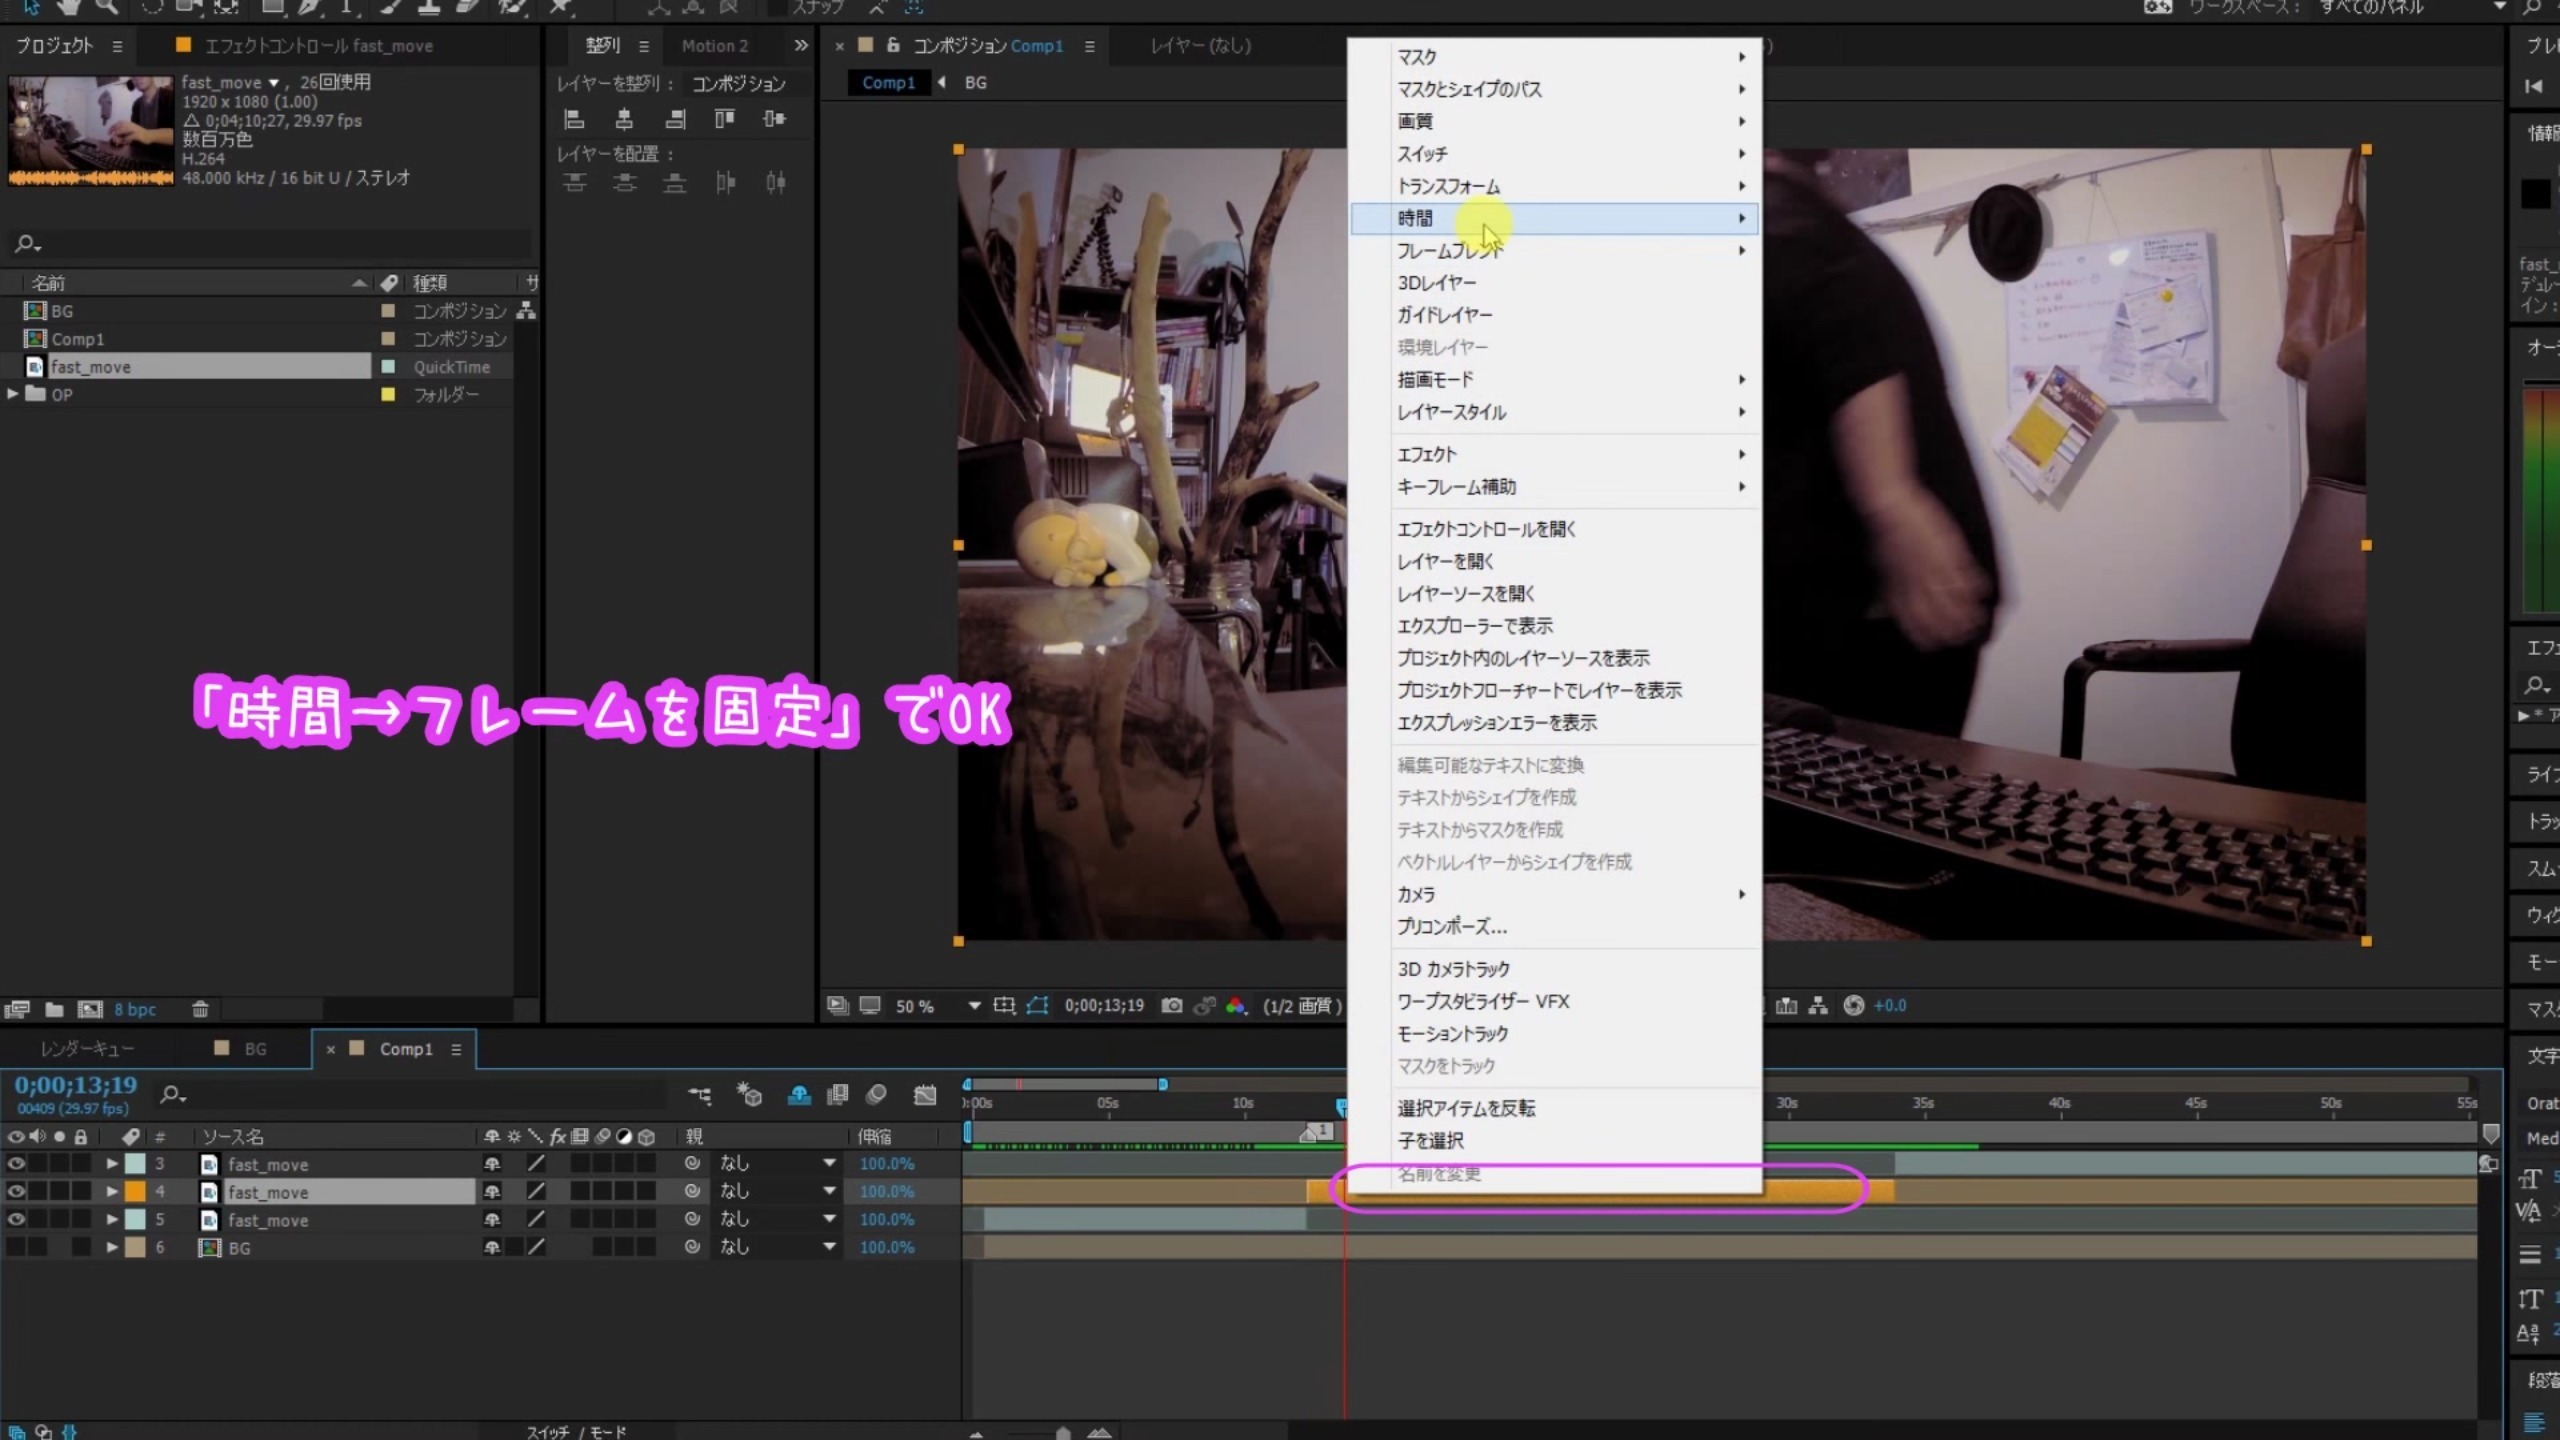Screen dimensions: 2560x1440
Task: Expand the OP folder in the project panel
Action: [x=13, y=394]
